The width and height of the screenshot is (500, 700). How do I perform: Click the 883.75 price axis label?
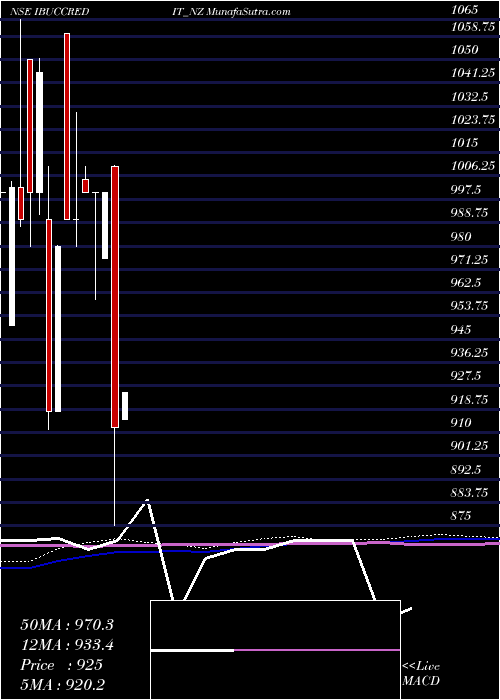[x=470, y=492]
